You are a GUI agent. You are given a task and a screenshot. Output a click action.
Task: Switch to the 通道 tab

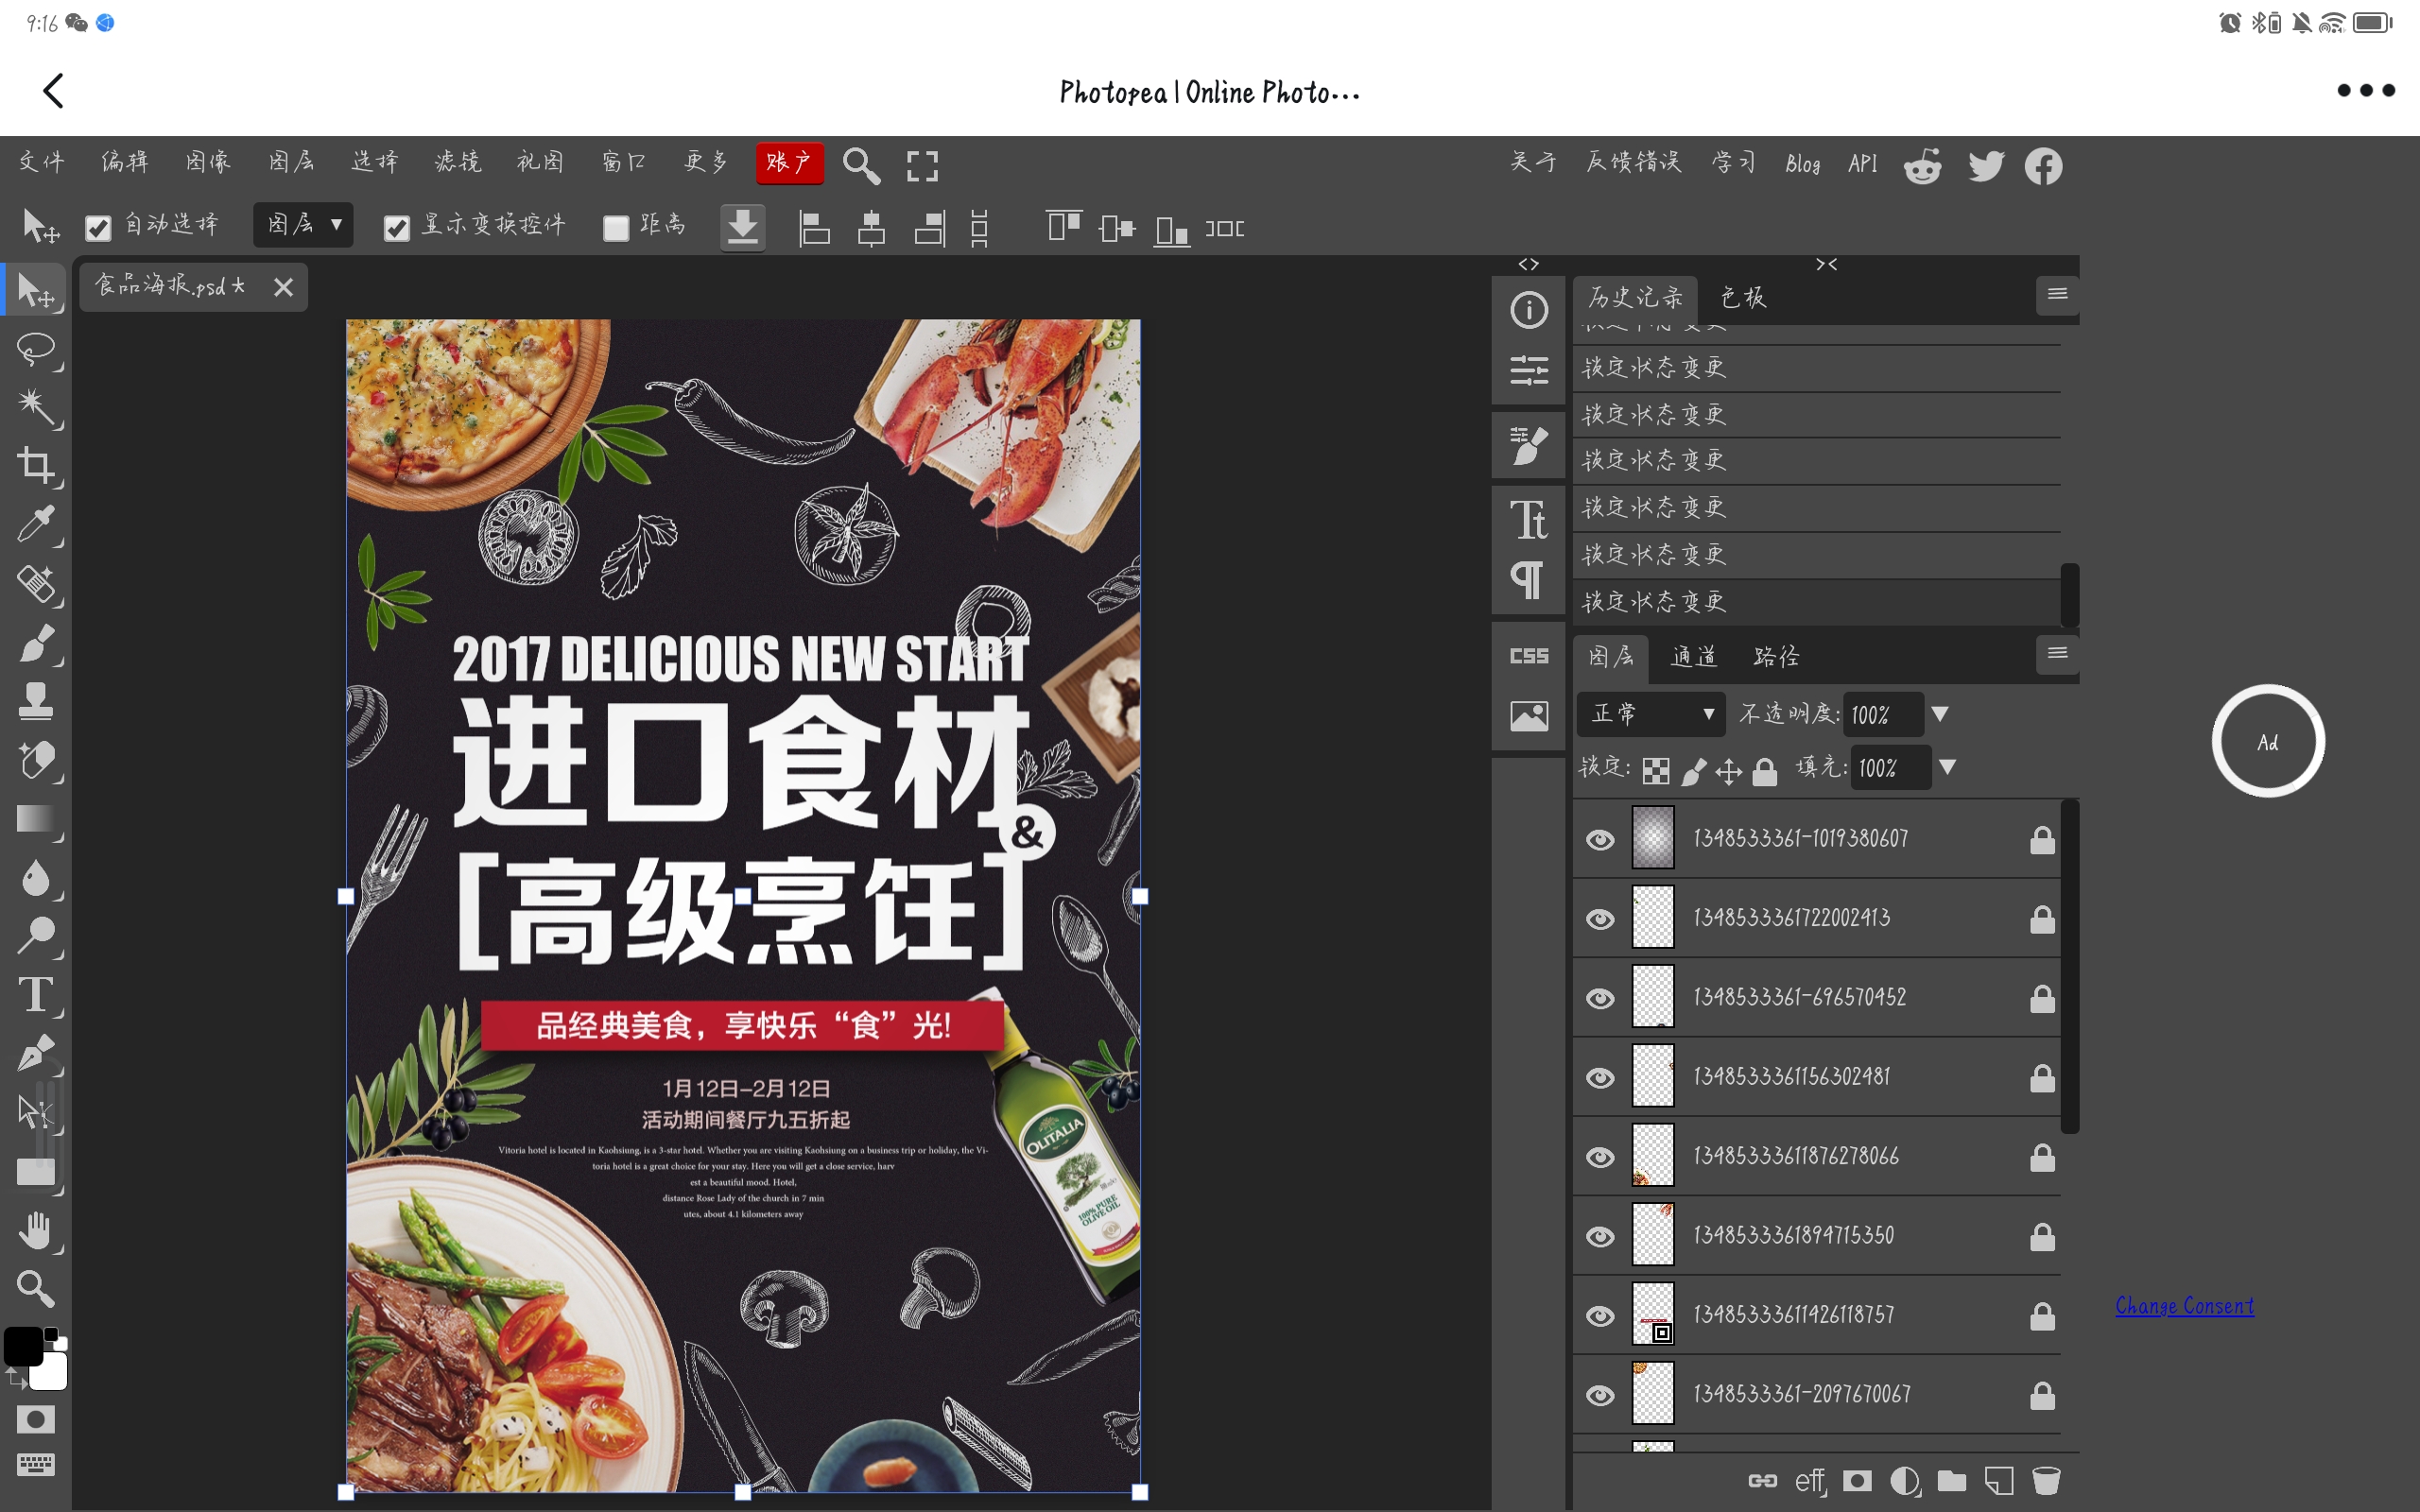click(1693, 657)
